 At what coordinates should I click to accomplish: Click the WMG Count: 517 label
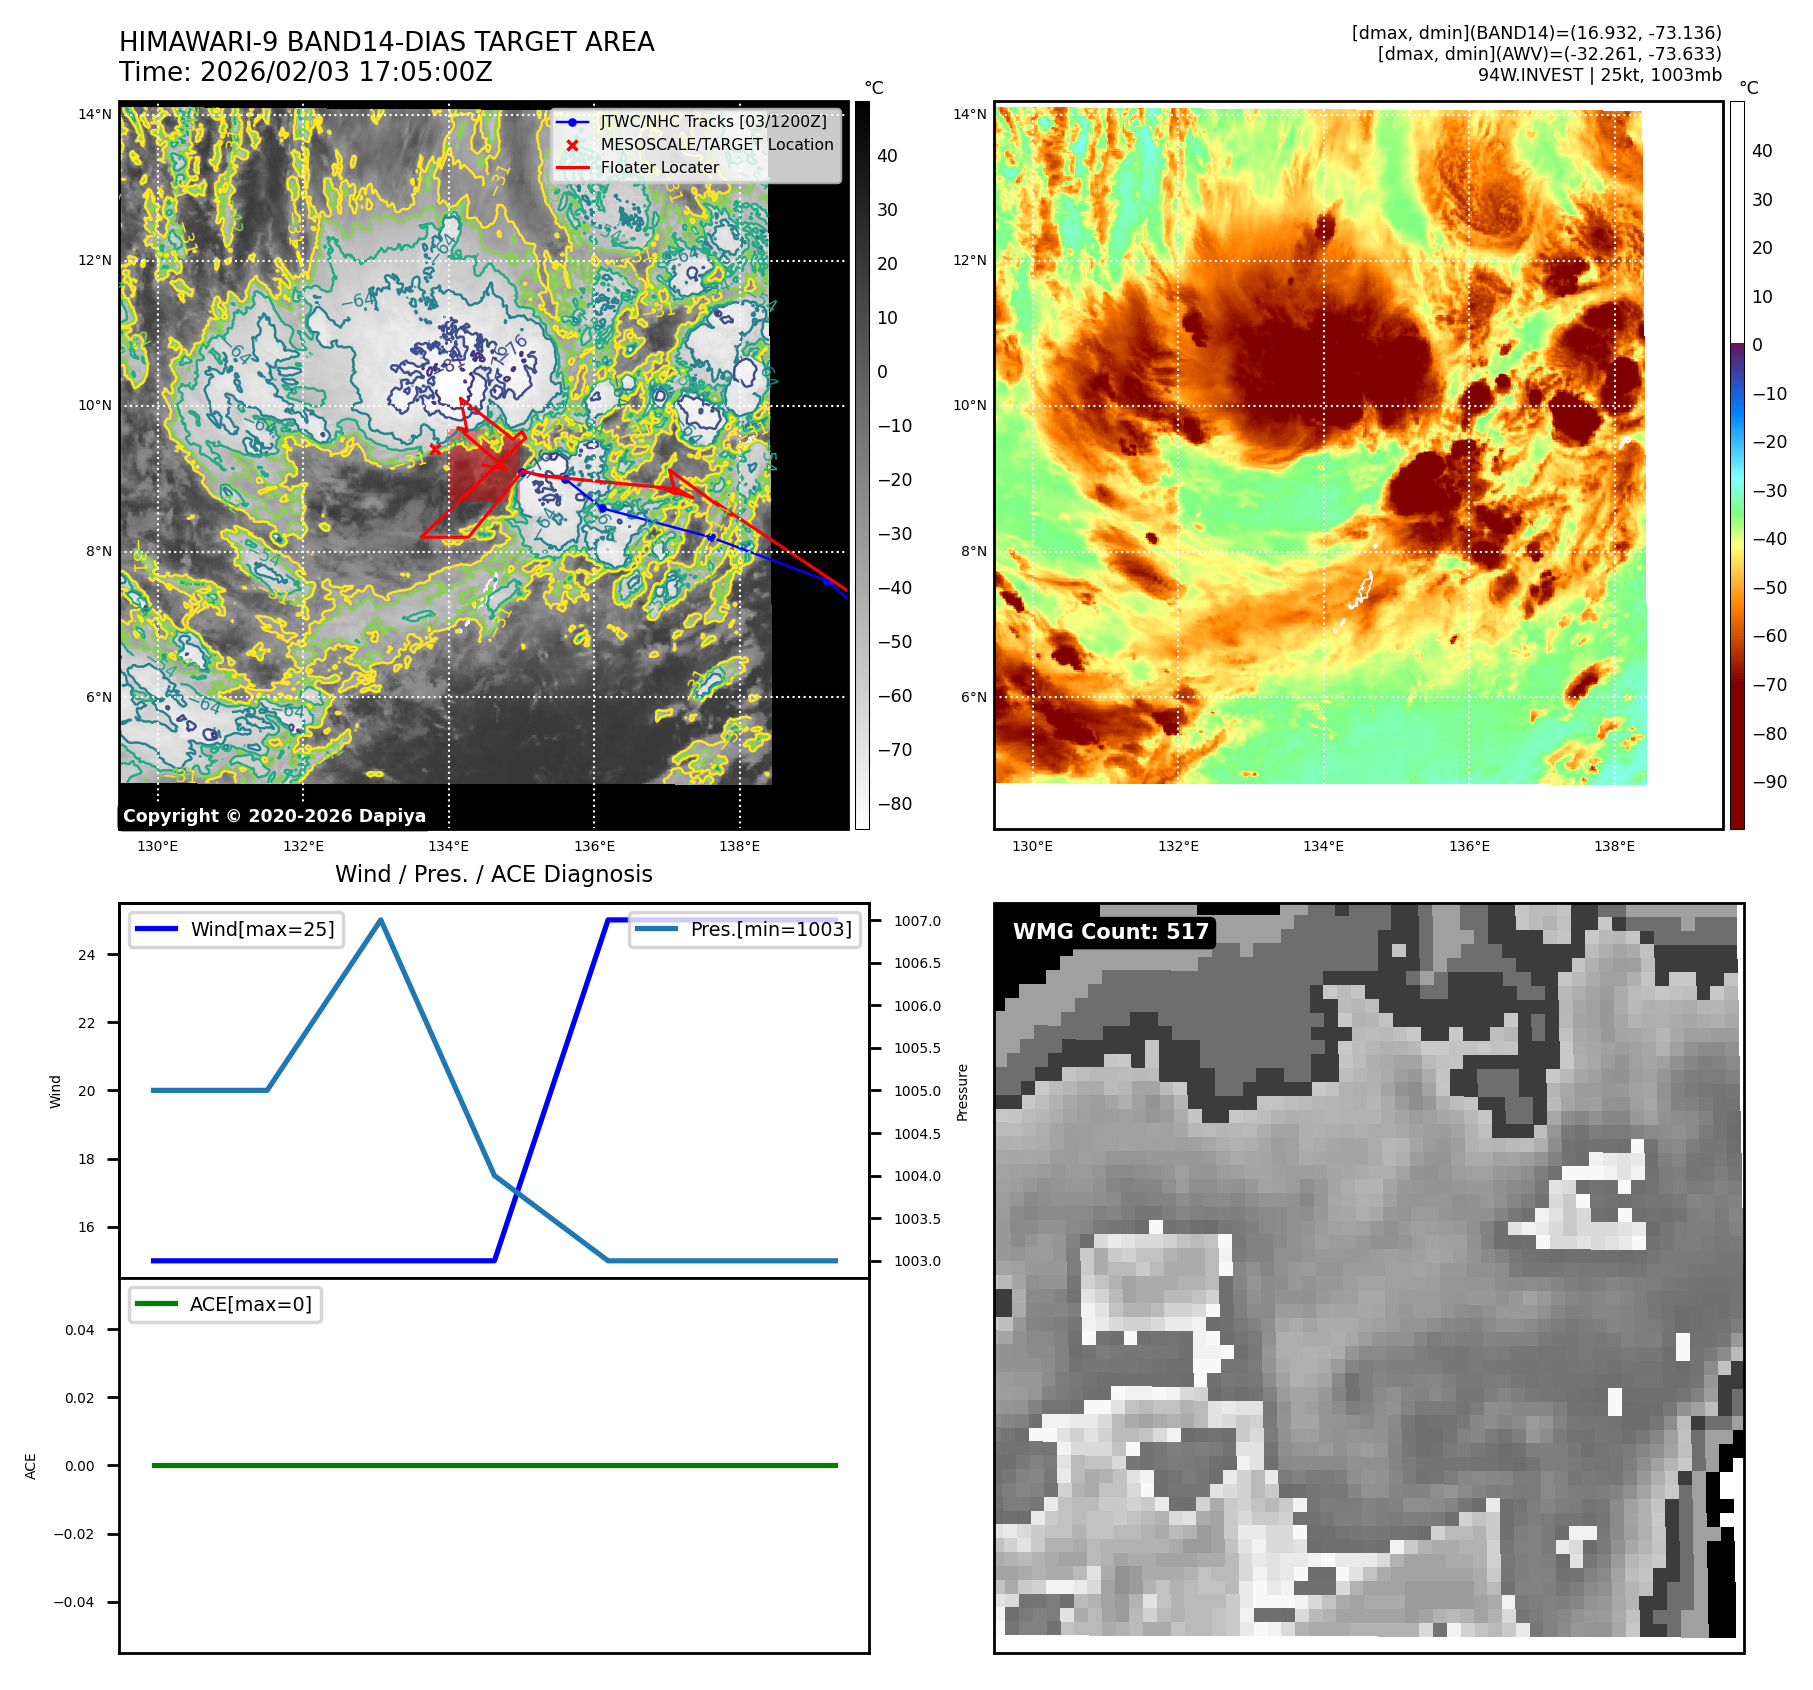[1110, 932]
